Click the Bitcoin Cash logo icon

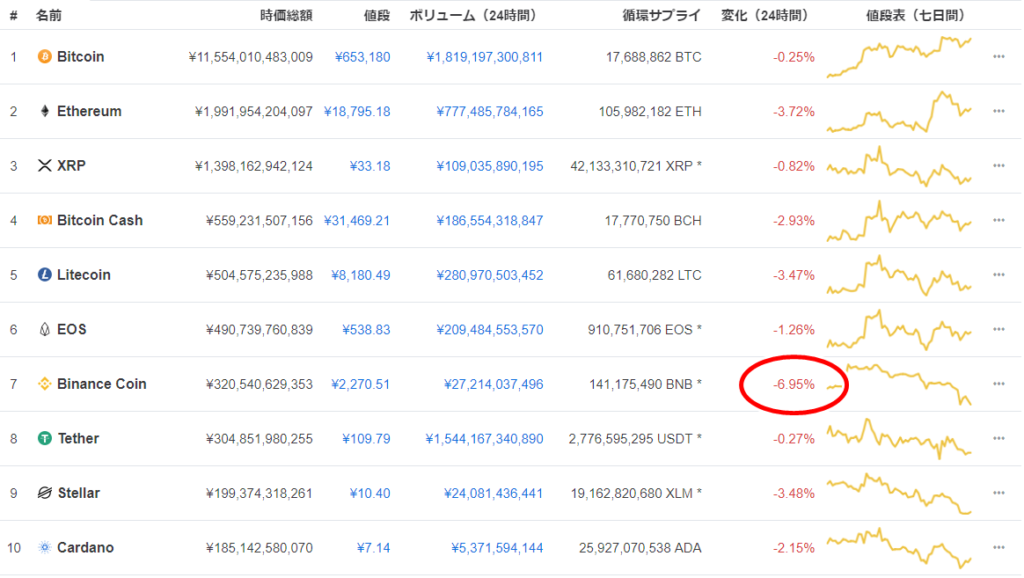tap(44, 220)
